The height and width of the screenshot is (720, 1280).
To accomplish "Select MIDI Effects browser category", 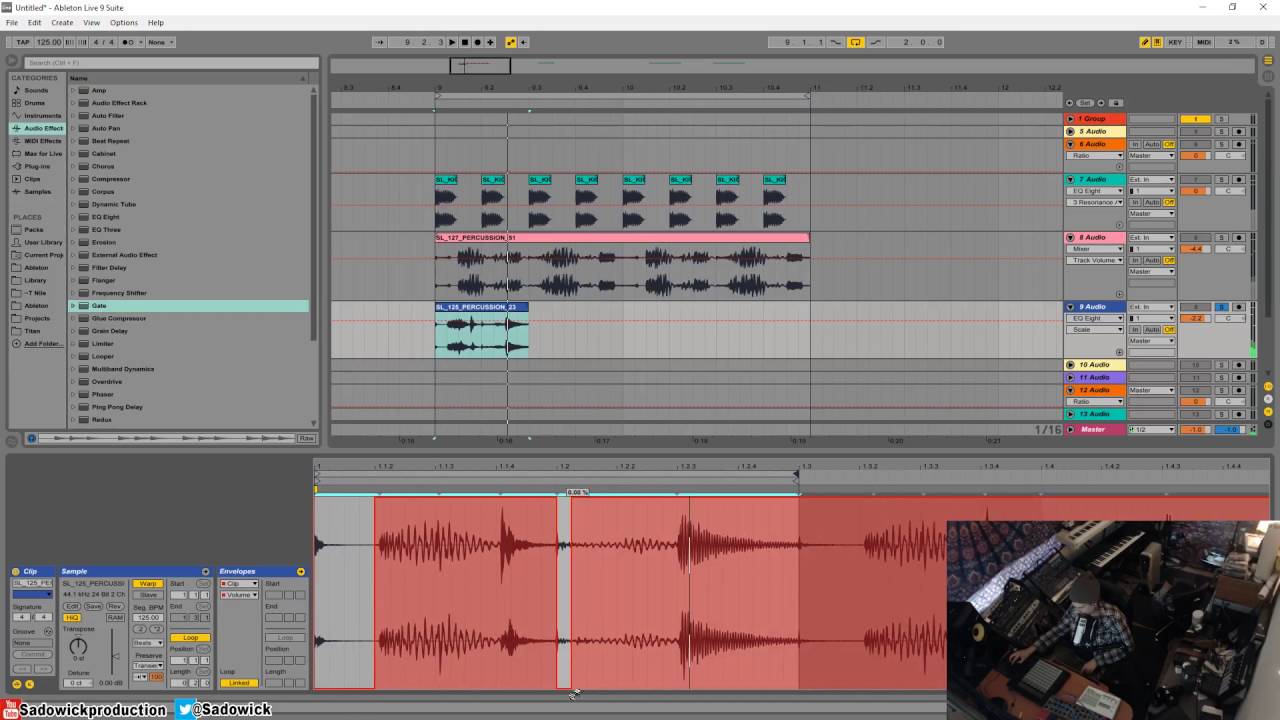I will point(42,141).
